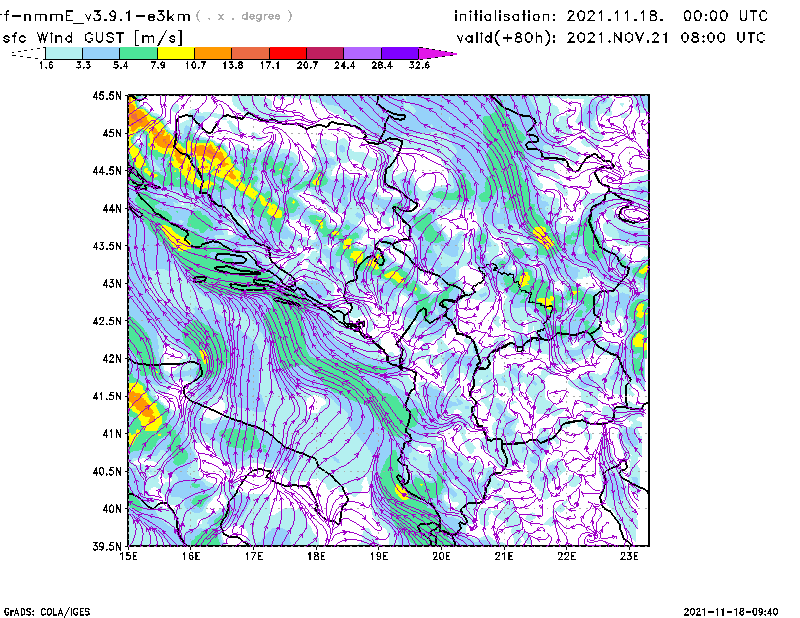The image size is (800, 618).
Task: Click the 19E longitude label
Action: (379, 556)
